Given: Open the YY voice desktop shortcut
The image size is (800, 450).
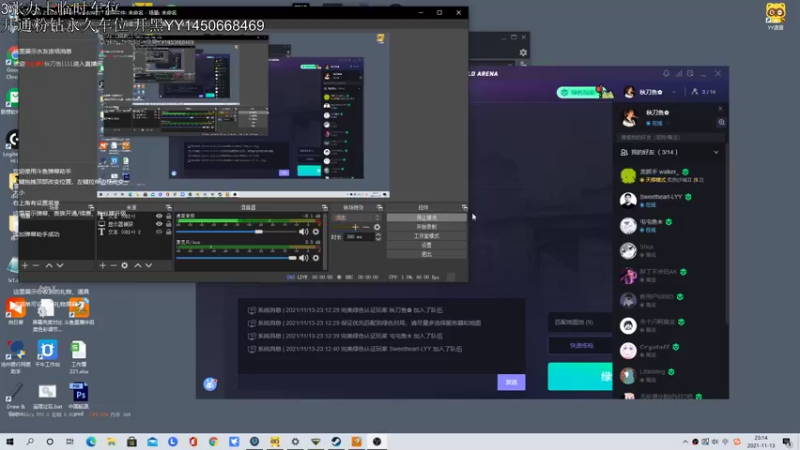Looking at the screenshot, I should (x=776, y=16).
